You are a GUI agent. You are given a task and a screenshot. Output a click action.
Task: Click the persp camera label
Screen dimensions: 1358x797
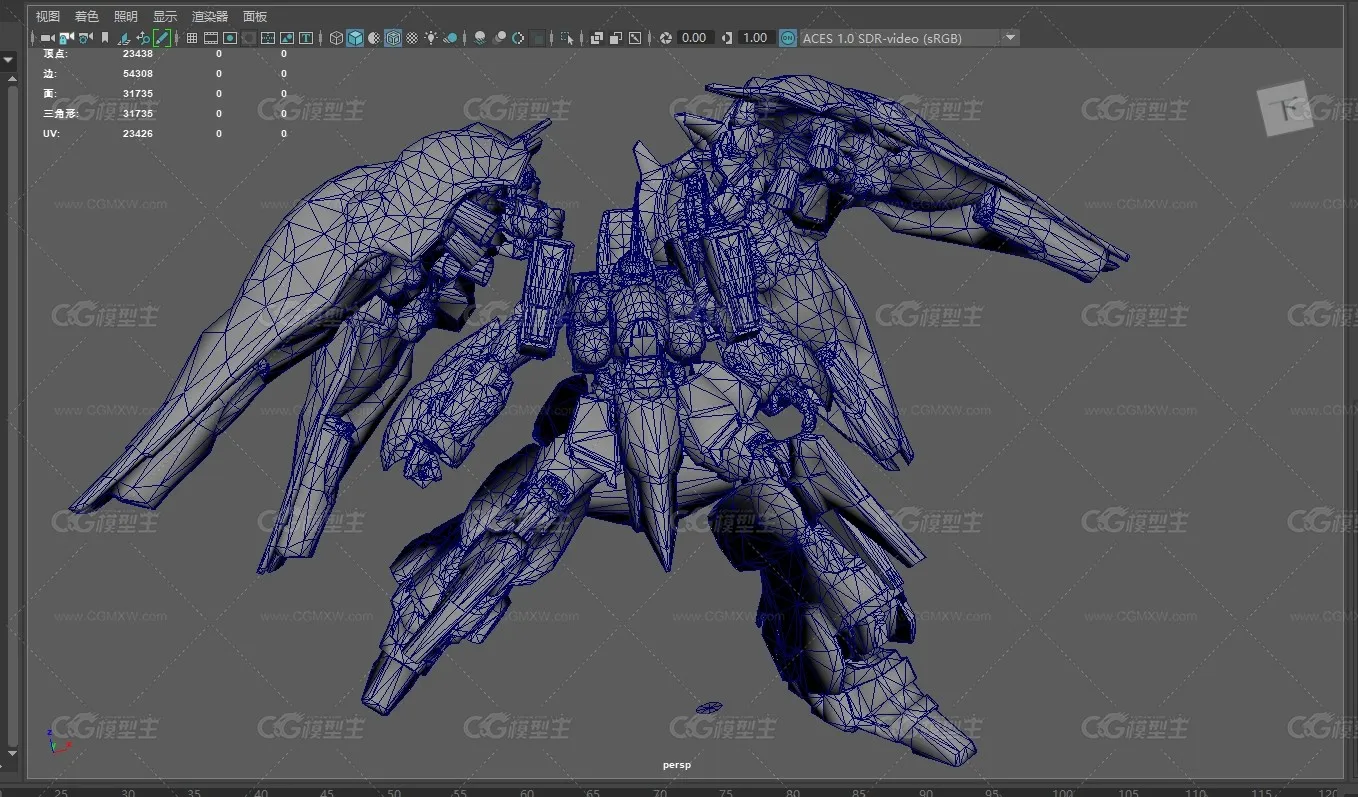677,765
